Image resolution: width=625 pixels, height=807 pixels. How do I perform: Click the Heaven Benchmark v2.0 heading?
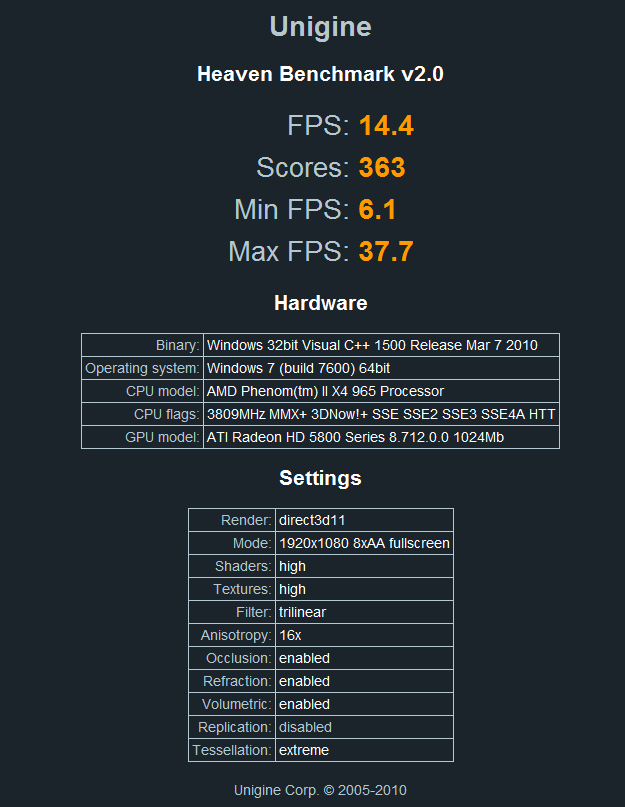tap(320, 74)
